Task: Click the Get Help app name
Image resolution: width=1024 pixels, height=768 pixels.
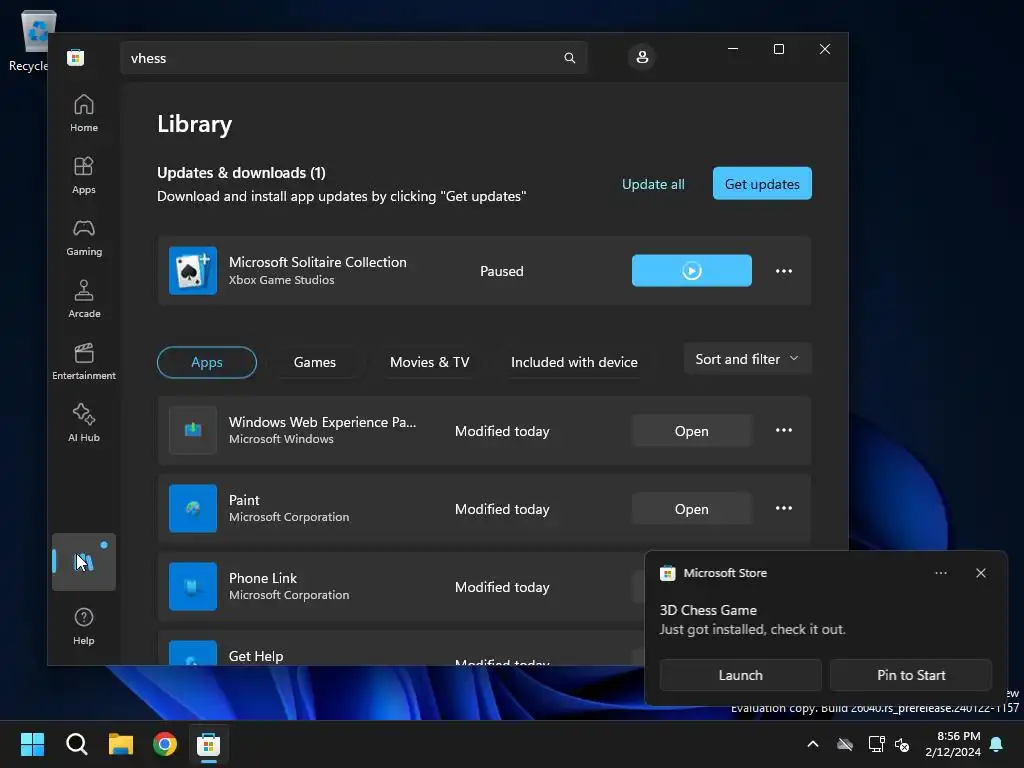Action: coord(256,656)
